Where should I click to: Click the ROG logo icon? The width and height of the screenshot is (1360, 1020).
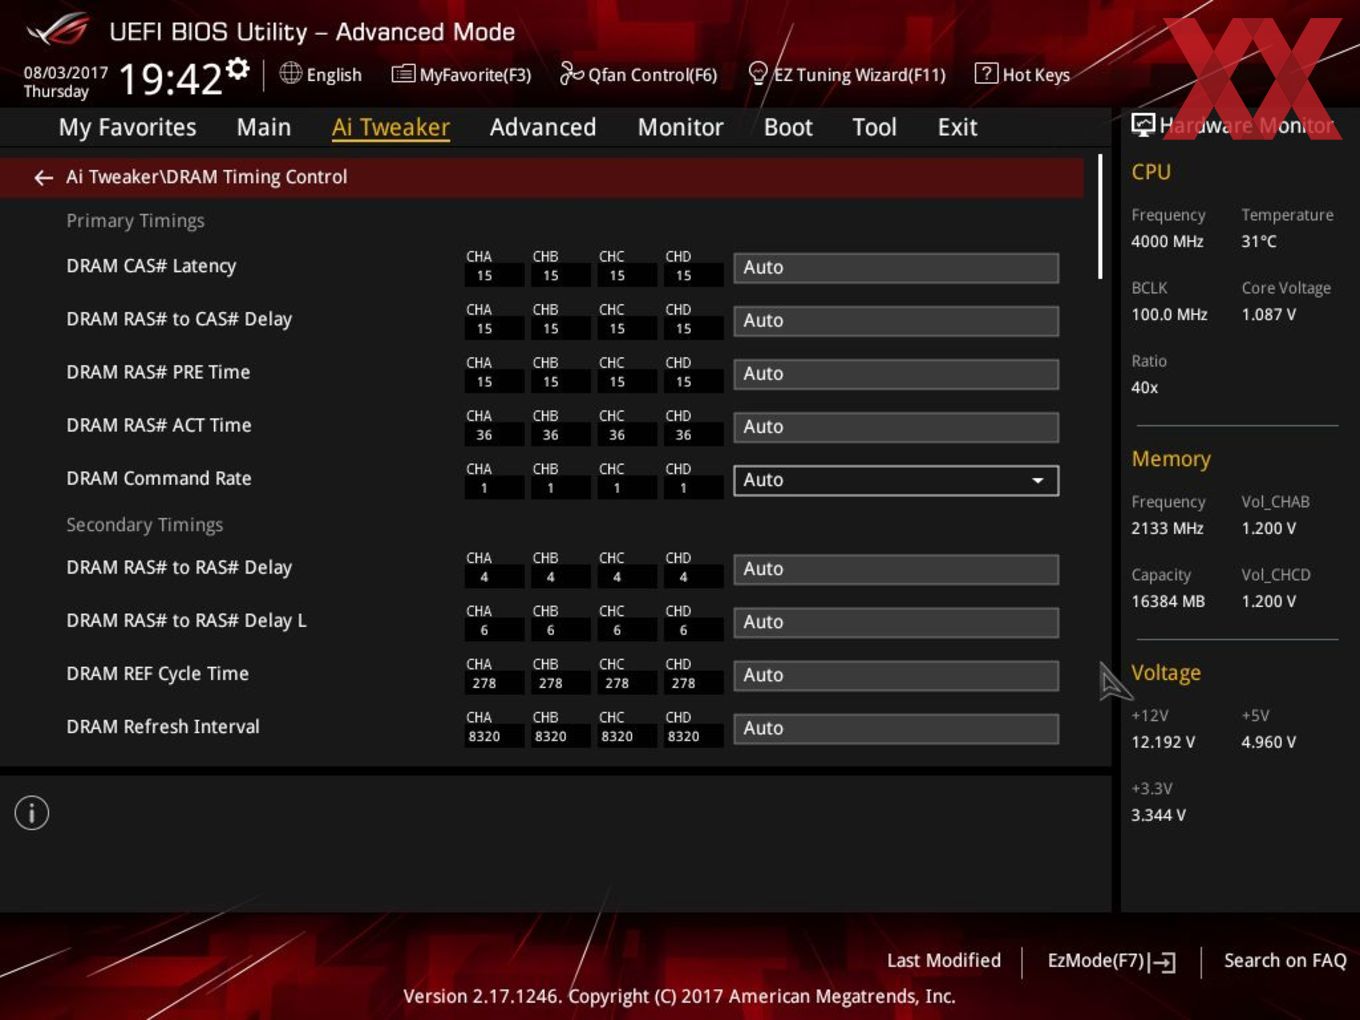tap(58, 30)
